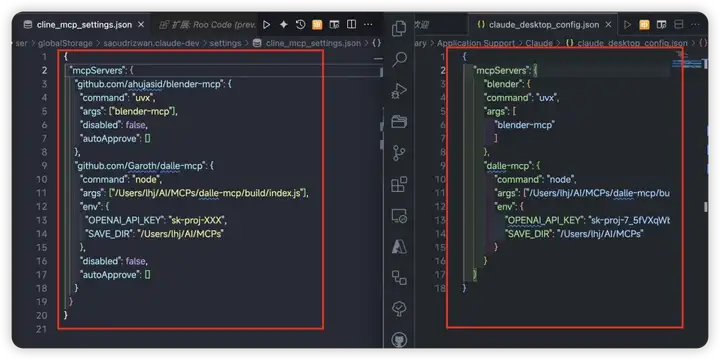Click "github.com/ahujasid/blender-mcp" key in left editor
720x360 pixels.
(149, 84)
